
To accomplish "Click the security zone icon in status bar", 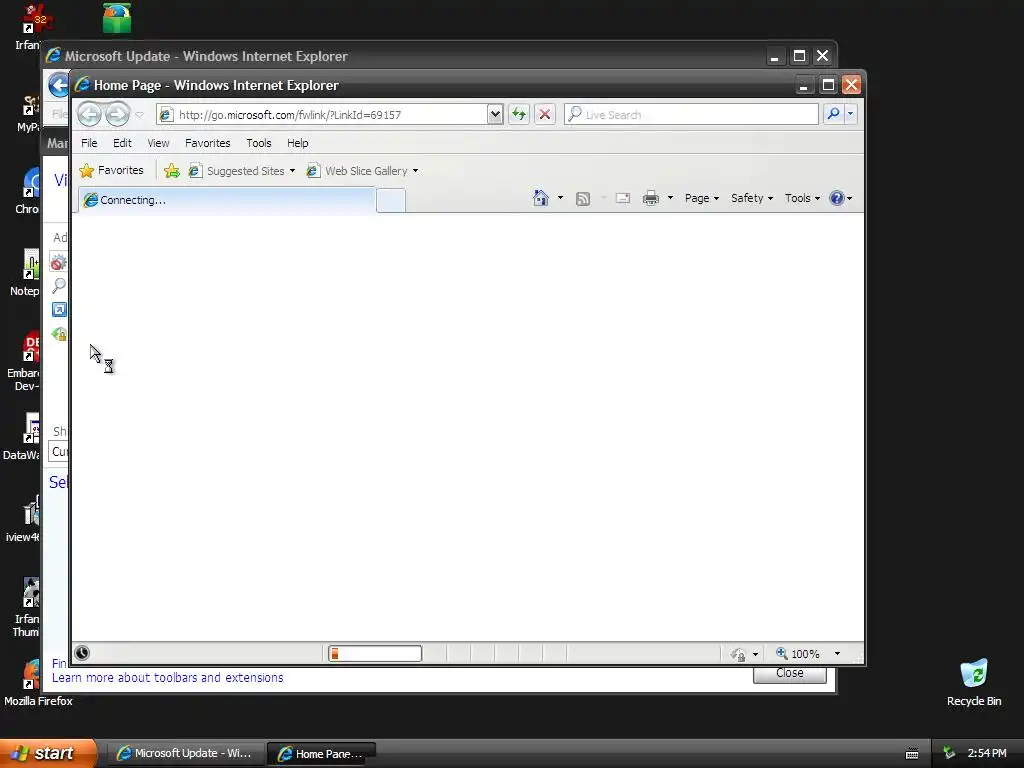I will [x=739, y=654].
